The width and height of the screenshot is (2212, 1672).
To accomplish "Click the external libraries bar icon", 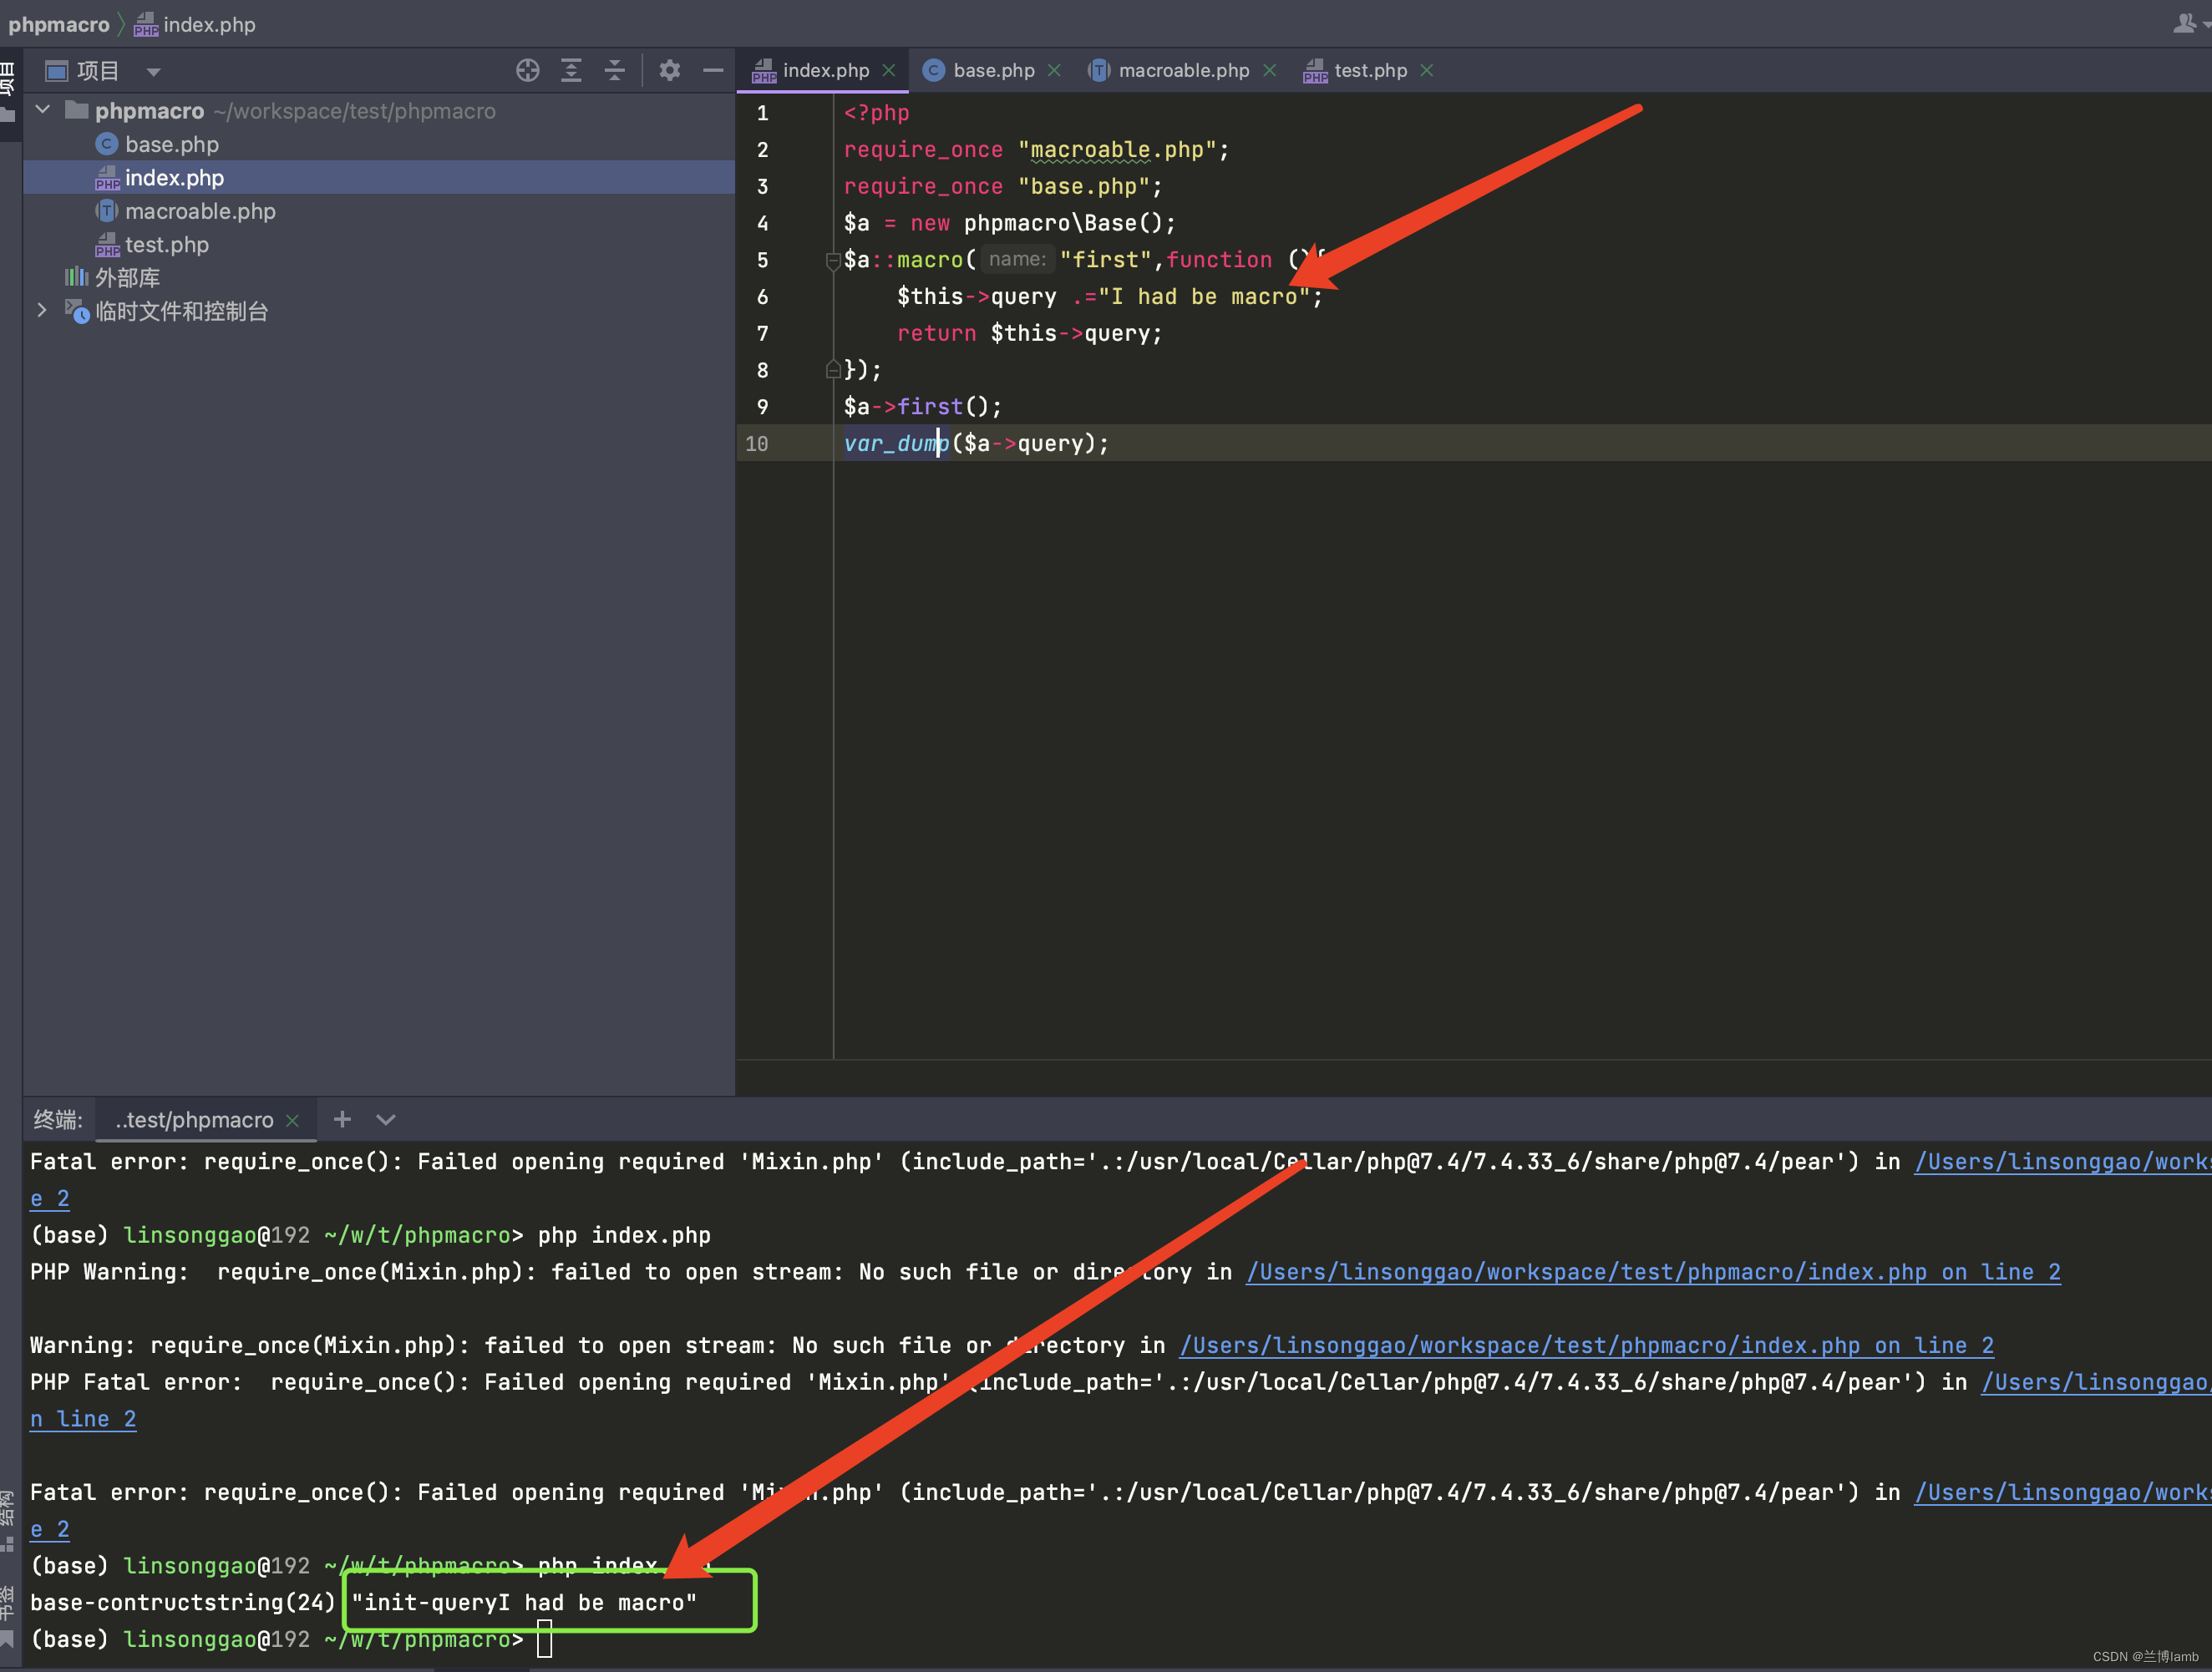I will click(x=77, y=277).
